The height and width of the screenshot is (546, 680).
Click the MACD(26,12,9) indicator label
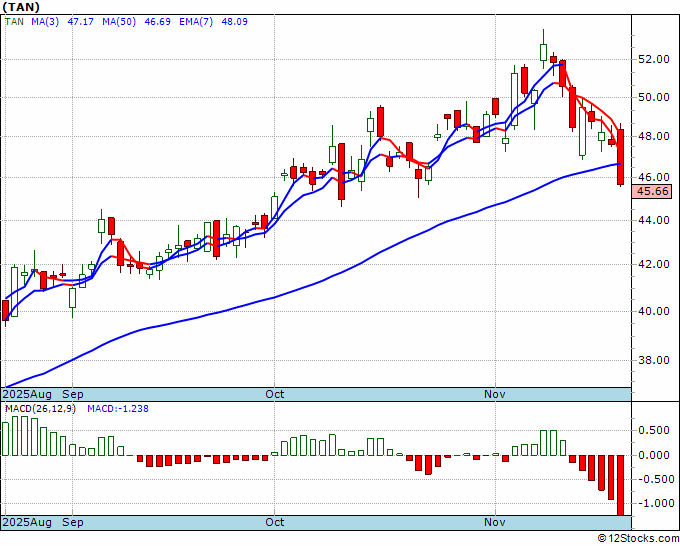tap(40, 409)
